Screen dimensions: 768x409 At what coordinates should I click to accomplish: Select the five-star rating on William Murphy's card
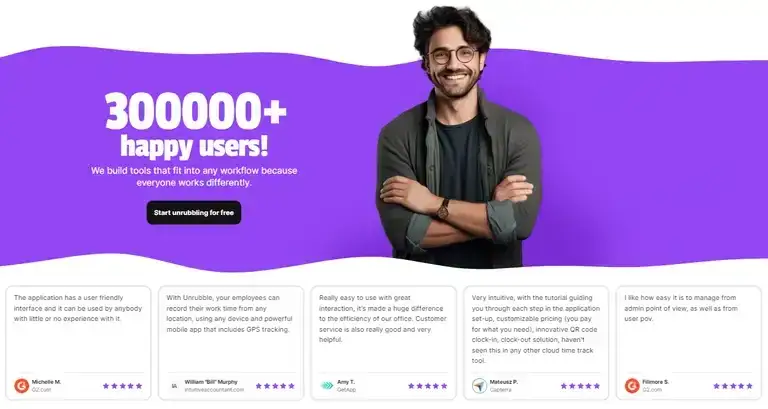275,386
